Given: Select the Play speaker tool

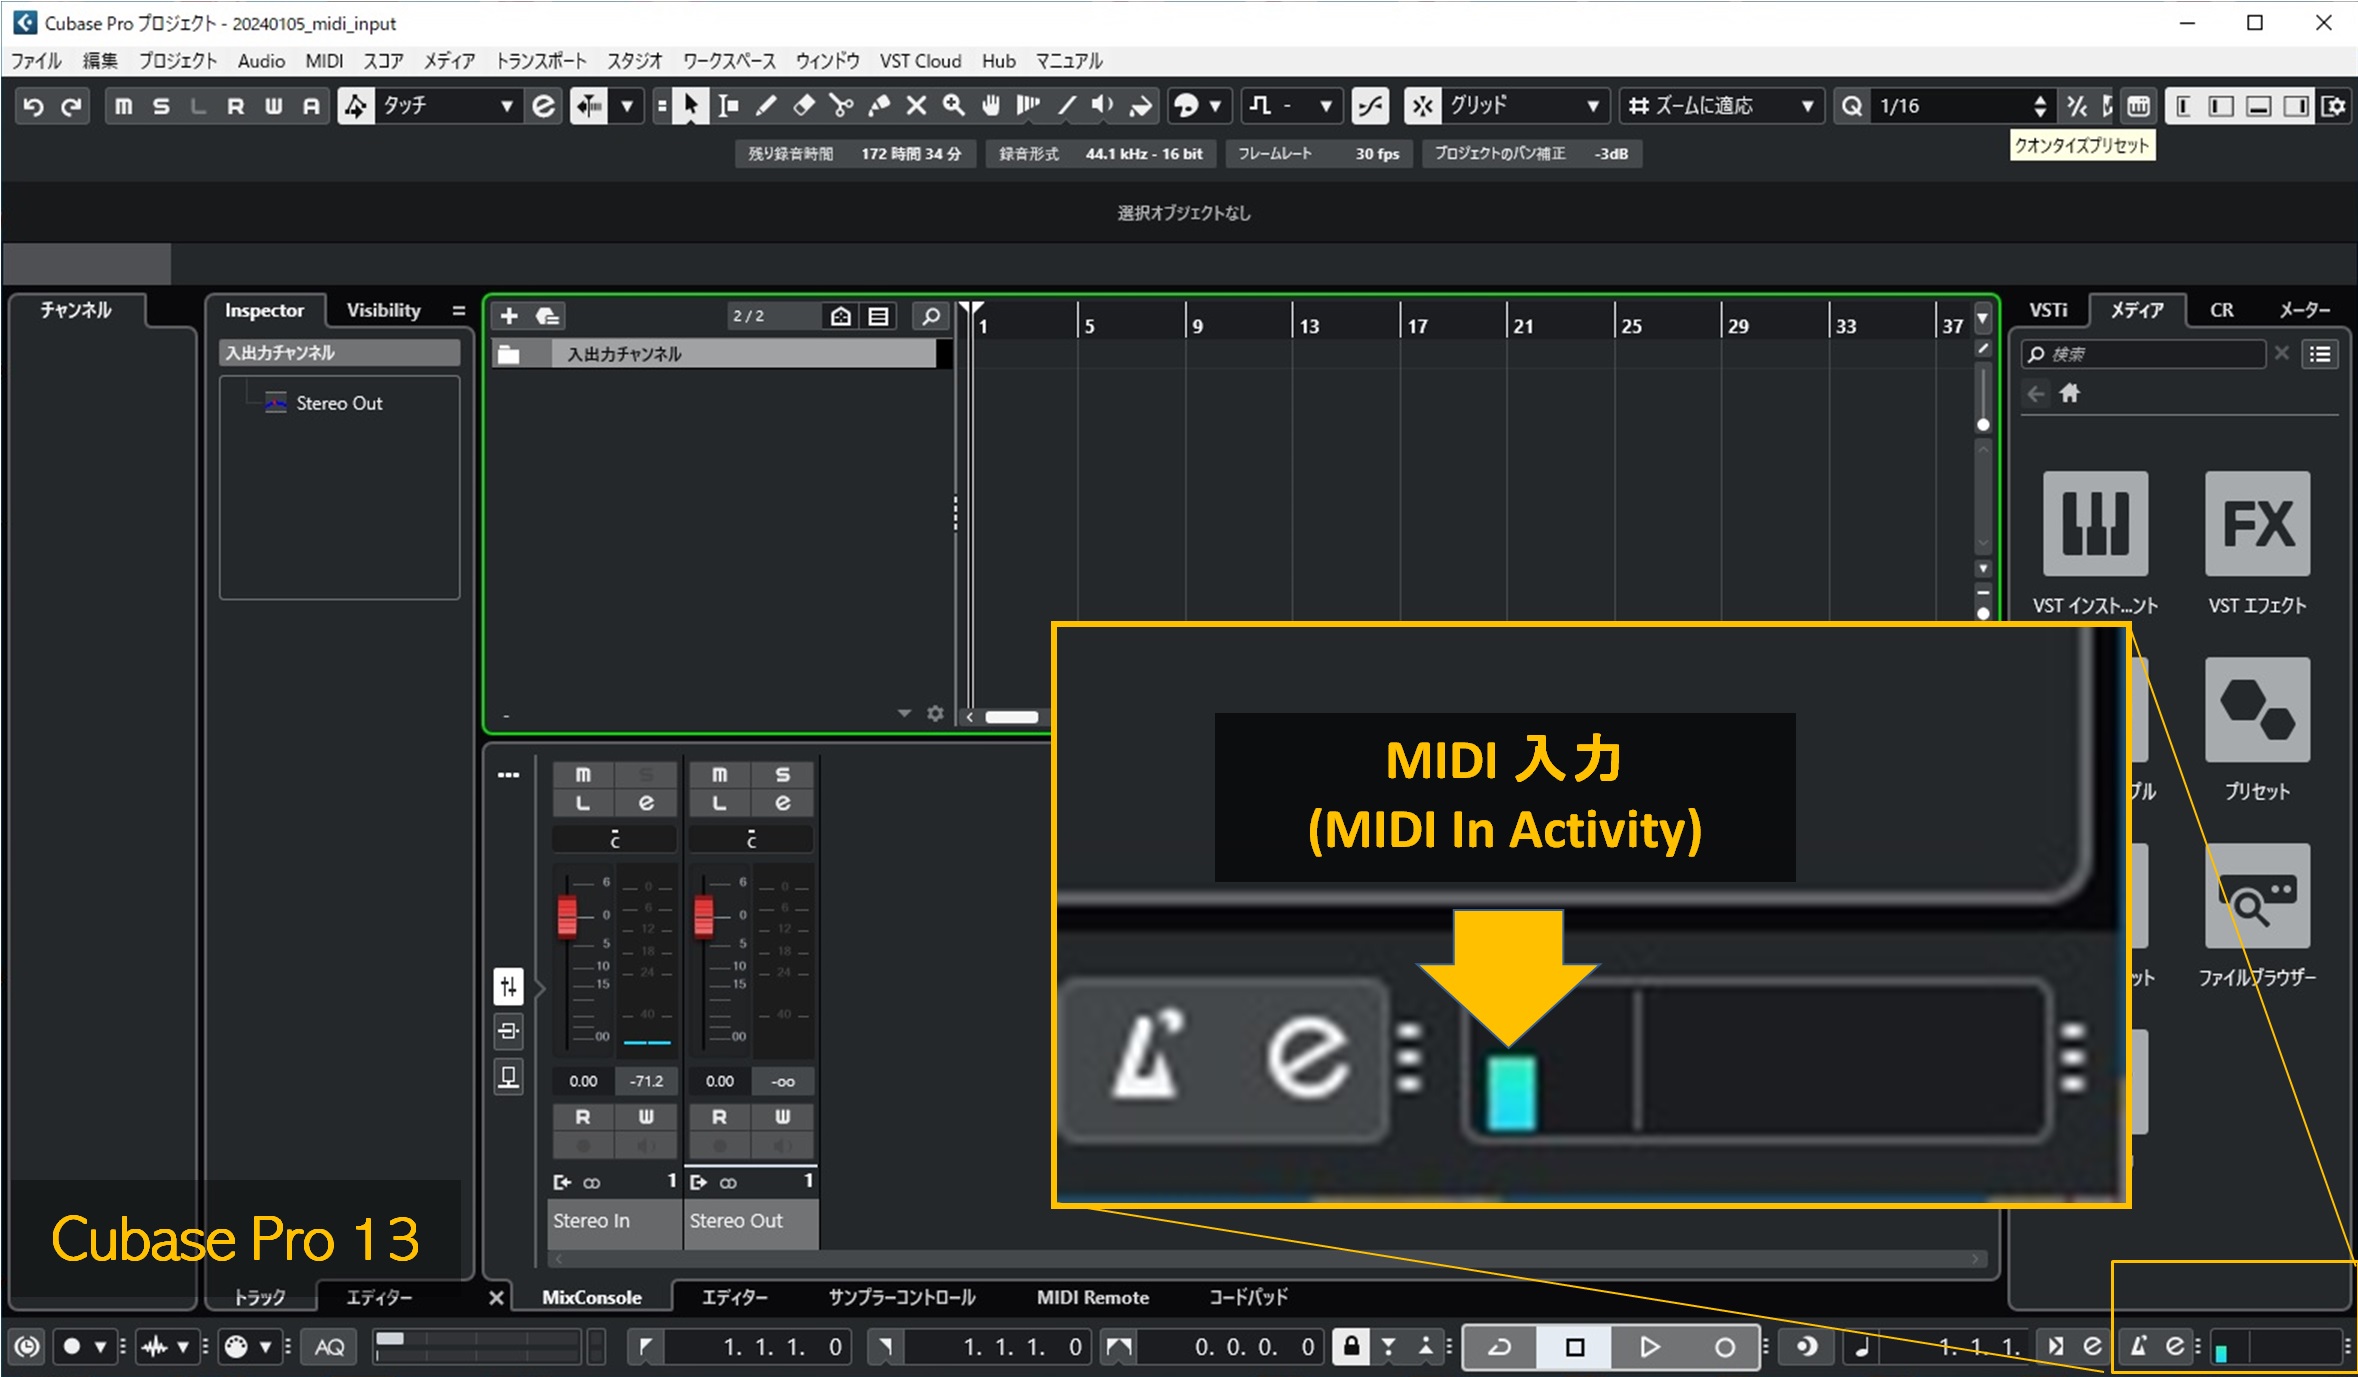Looking at the screenshot, I should tap(1102, 106).
